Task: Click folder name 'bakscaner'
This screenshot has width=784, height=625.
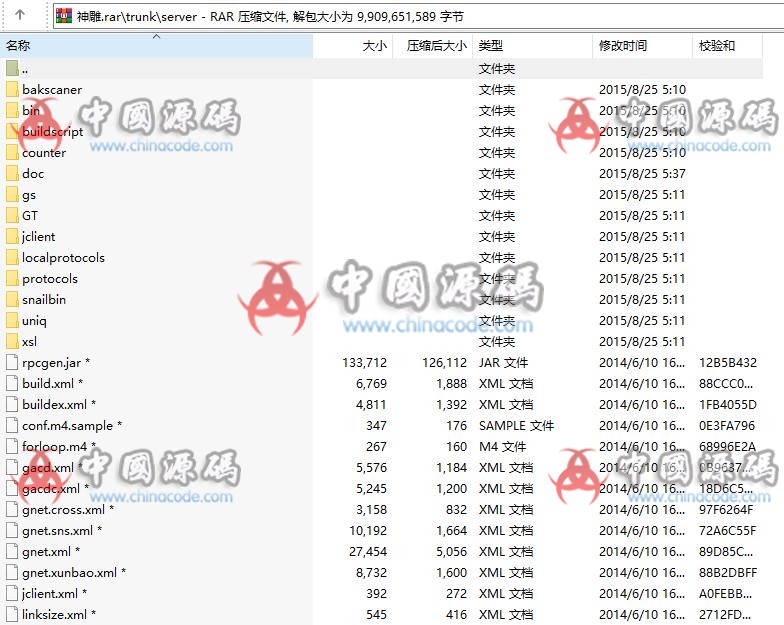Action: pyautogui.click(x=52, y=90)
